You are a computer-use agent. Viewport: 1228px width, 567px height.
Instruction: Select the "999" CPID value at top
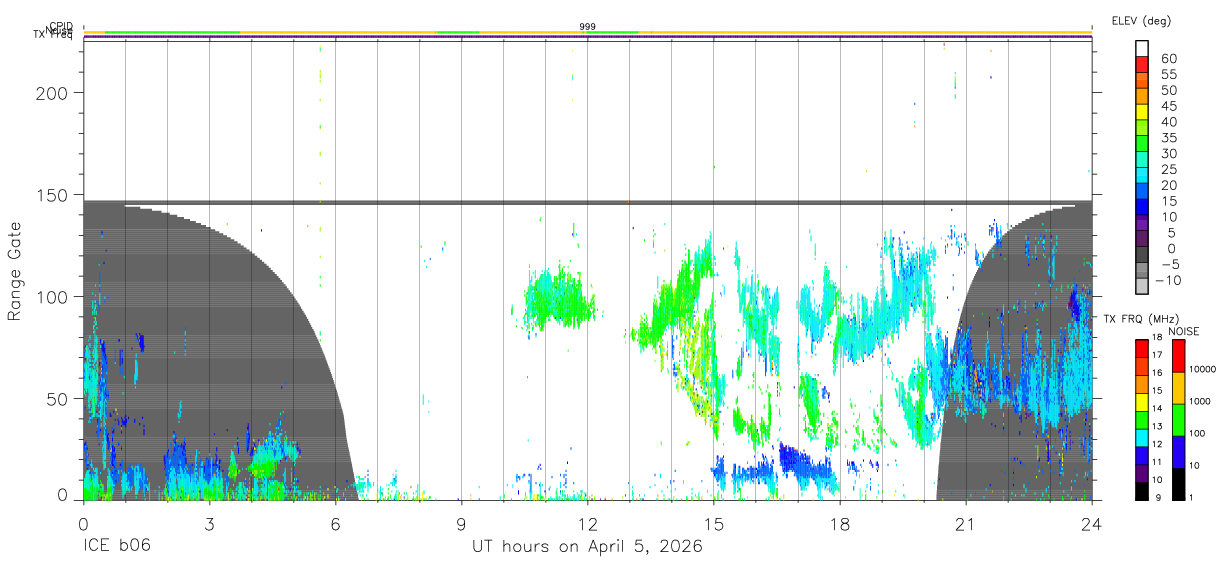click(x=587, y=27)
